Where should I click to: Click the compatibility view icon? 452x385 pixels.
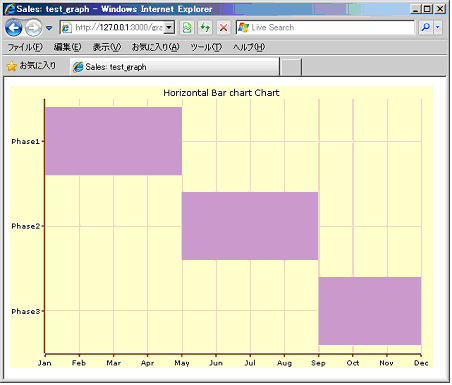click(x=187, y=28)
